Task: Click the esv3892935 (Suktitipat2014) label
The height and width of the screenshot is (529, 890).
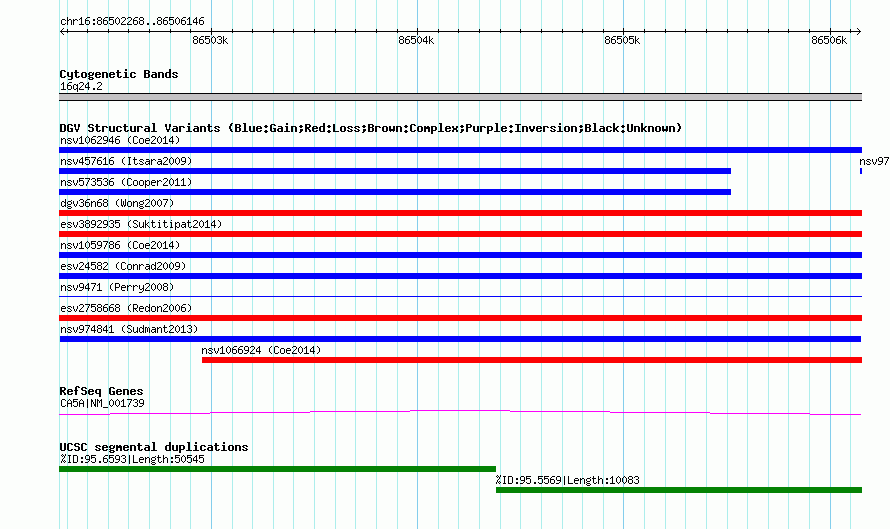Action: [x=141, y=224]
